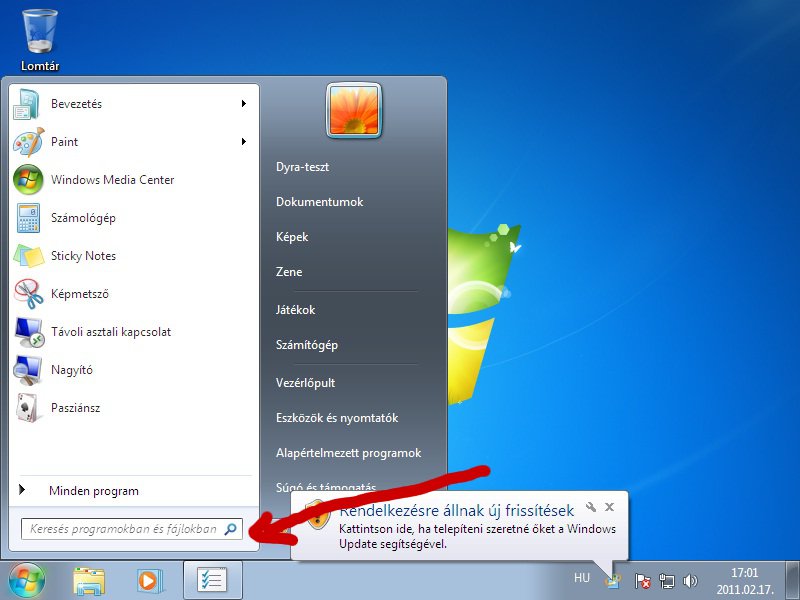Close the update notification balloon
Viewport: 800px width, 600px height.
[609, 507]
